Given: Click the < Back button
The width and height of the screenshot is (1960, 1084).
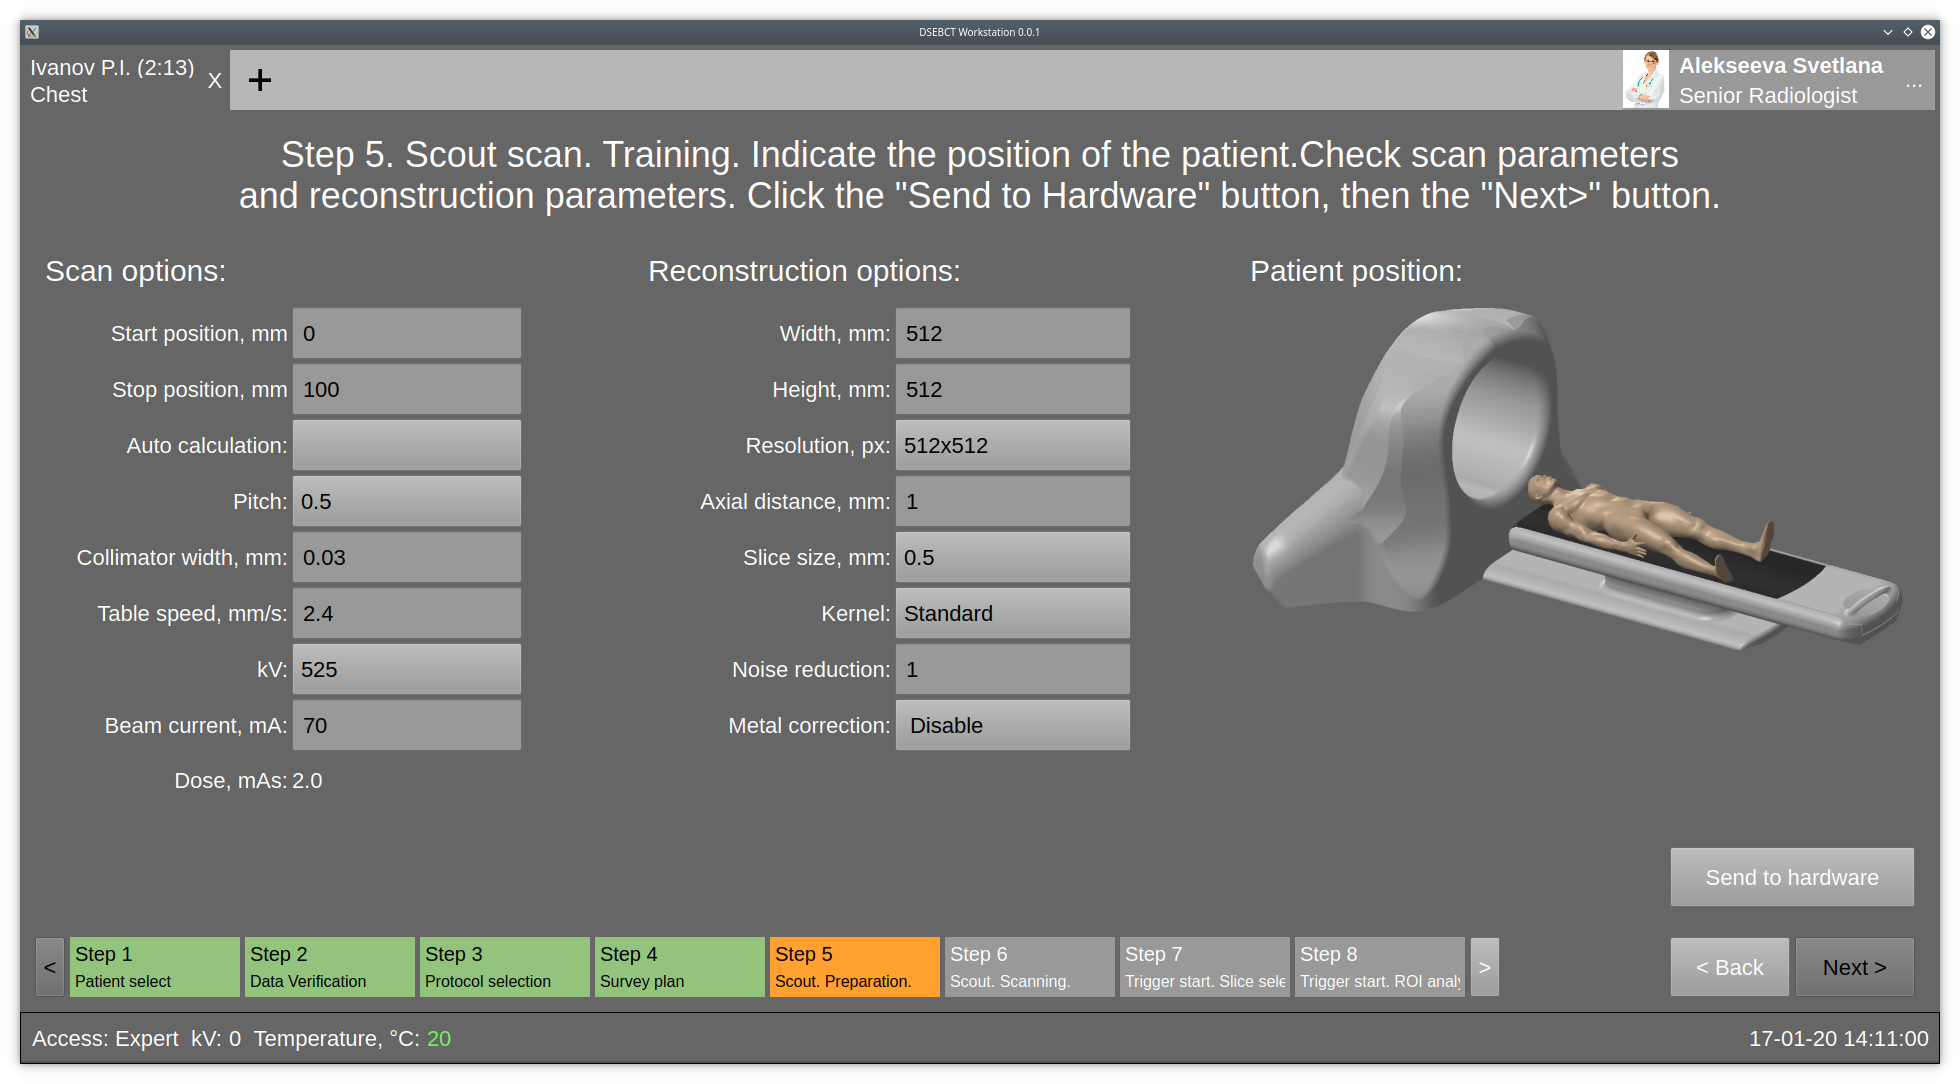Looking at the screenshot, I should [1729, 967].
